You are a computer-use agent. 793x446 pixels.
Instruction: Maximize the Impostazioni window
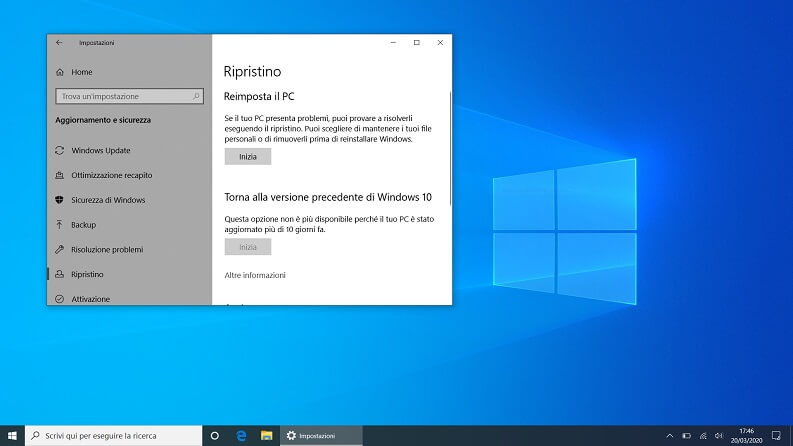[417, 43]
